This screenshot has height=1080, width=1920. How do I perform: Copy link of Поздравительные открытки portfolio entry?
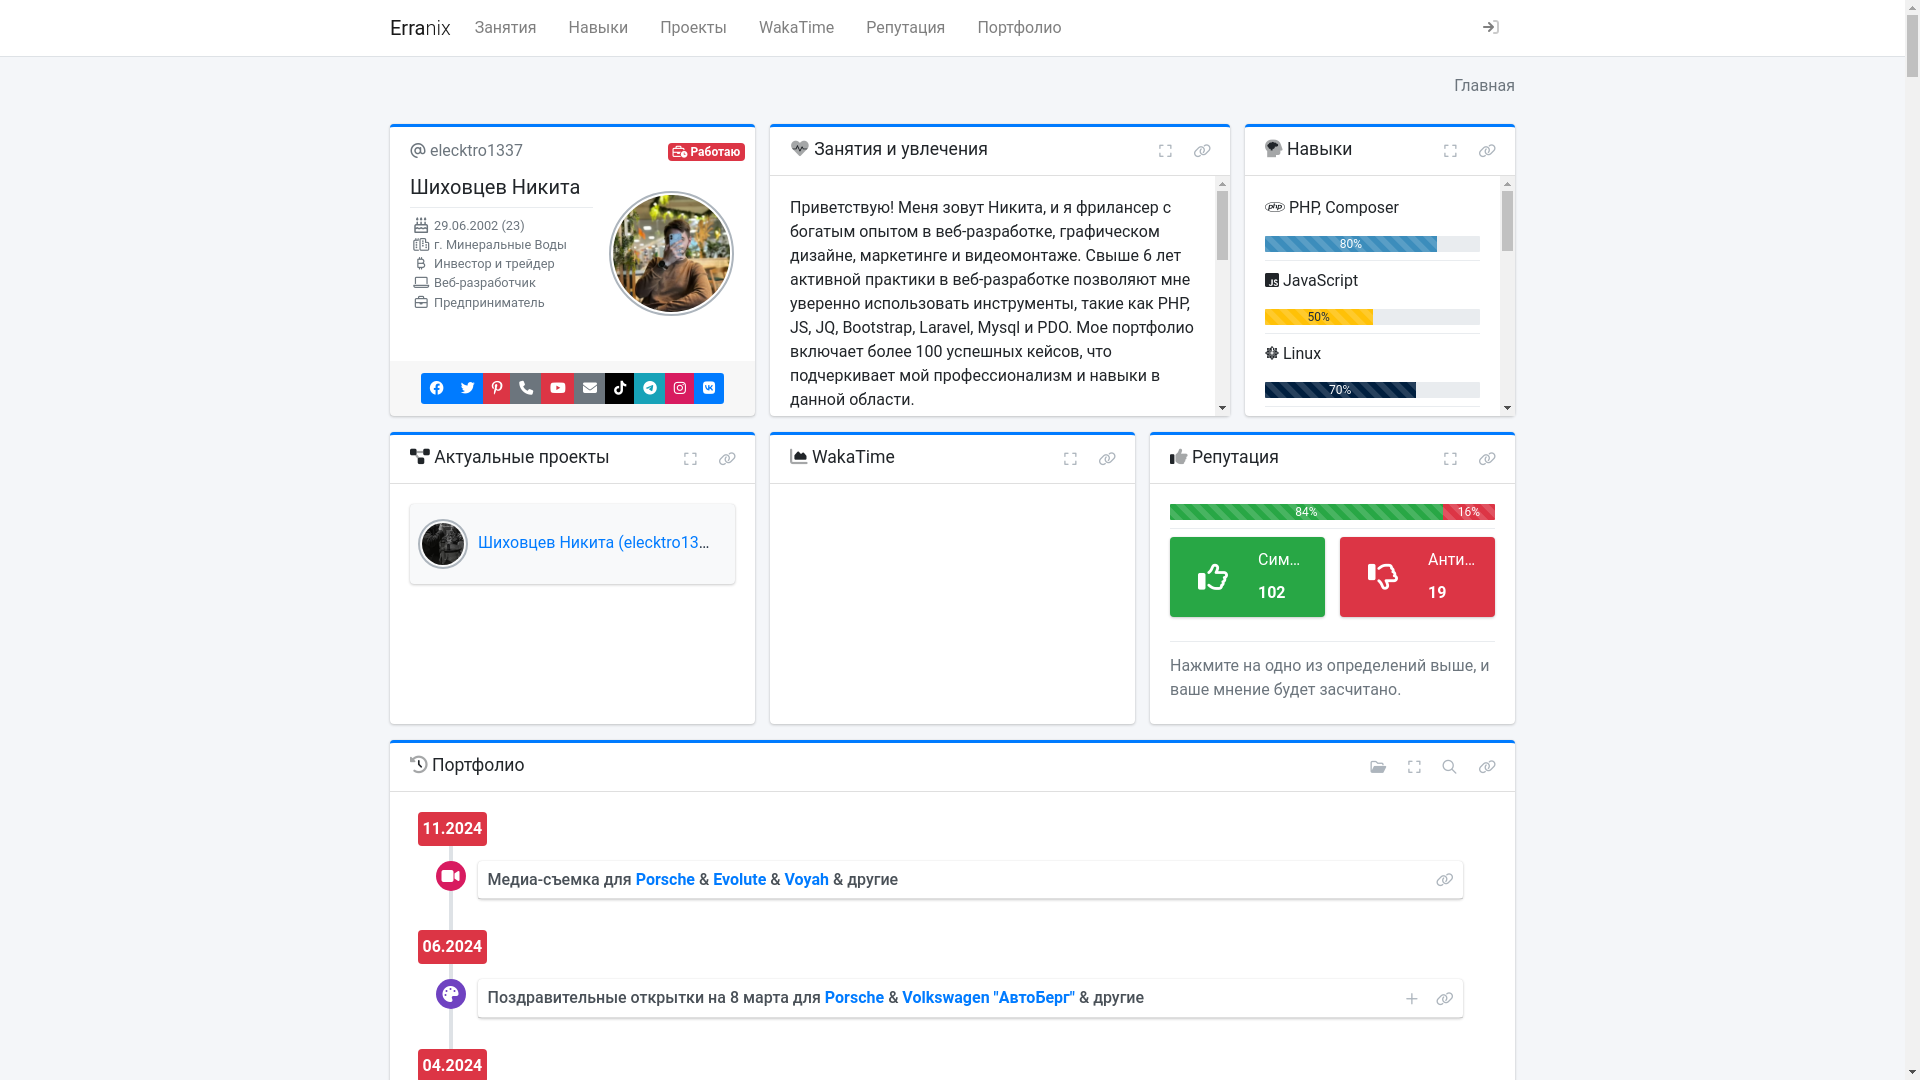pyautogui.click(x=1444, y=999)
